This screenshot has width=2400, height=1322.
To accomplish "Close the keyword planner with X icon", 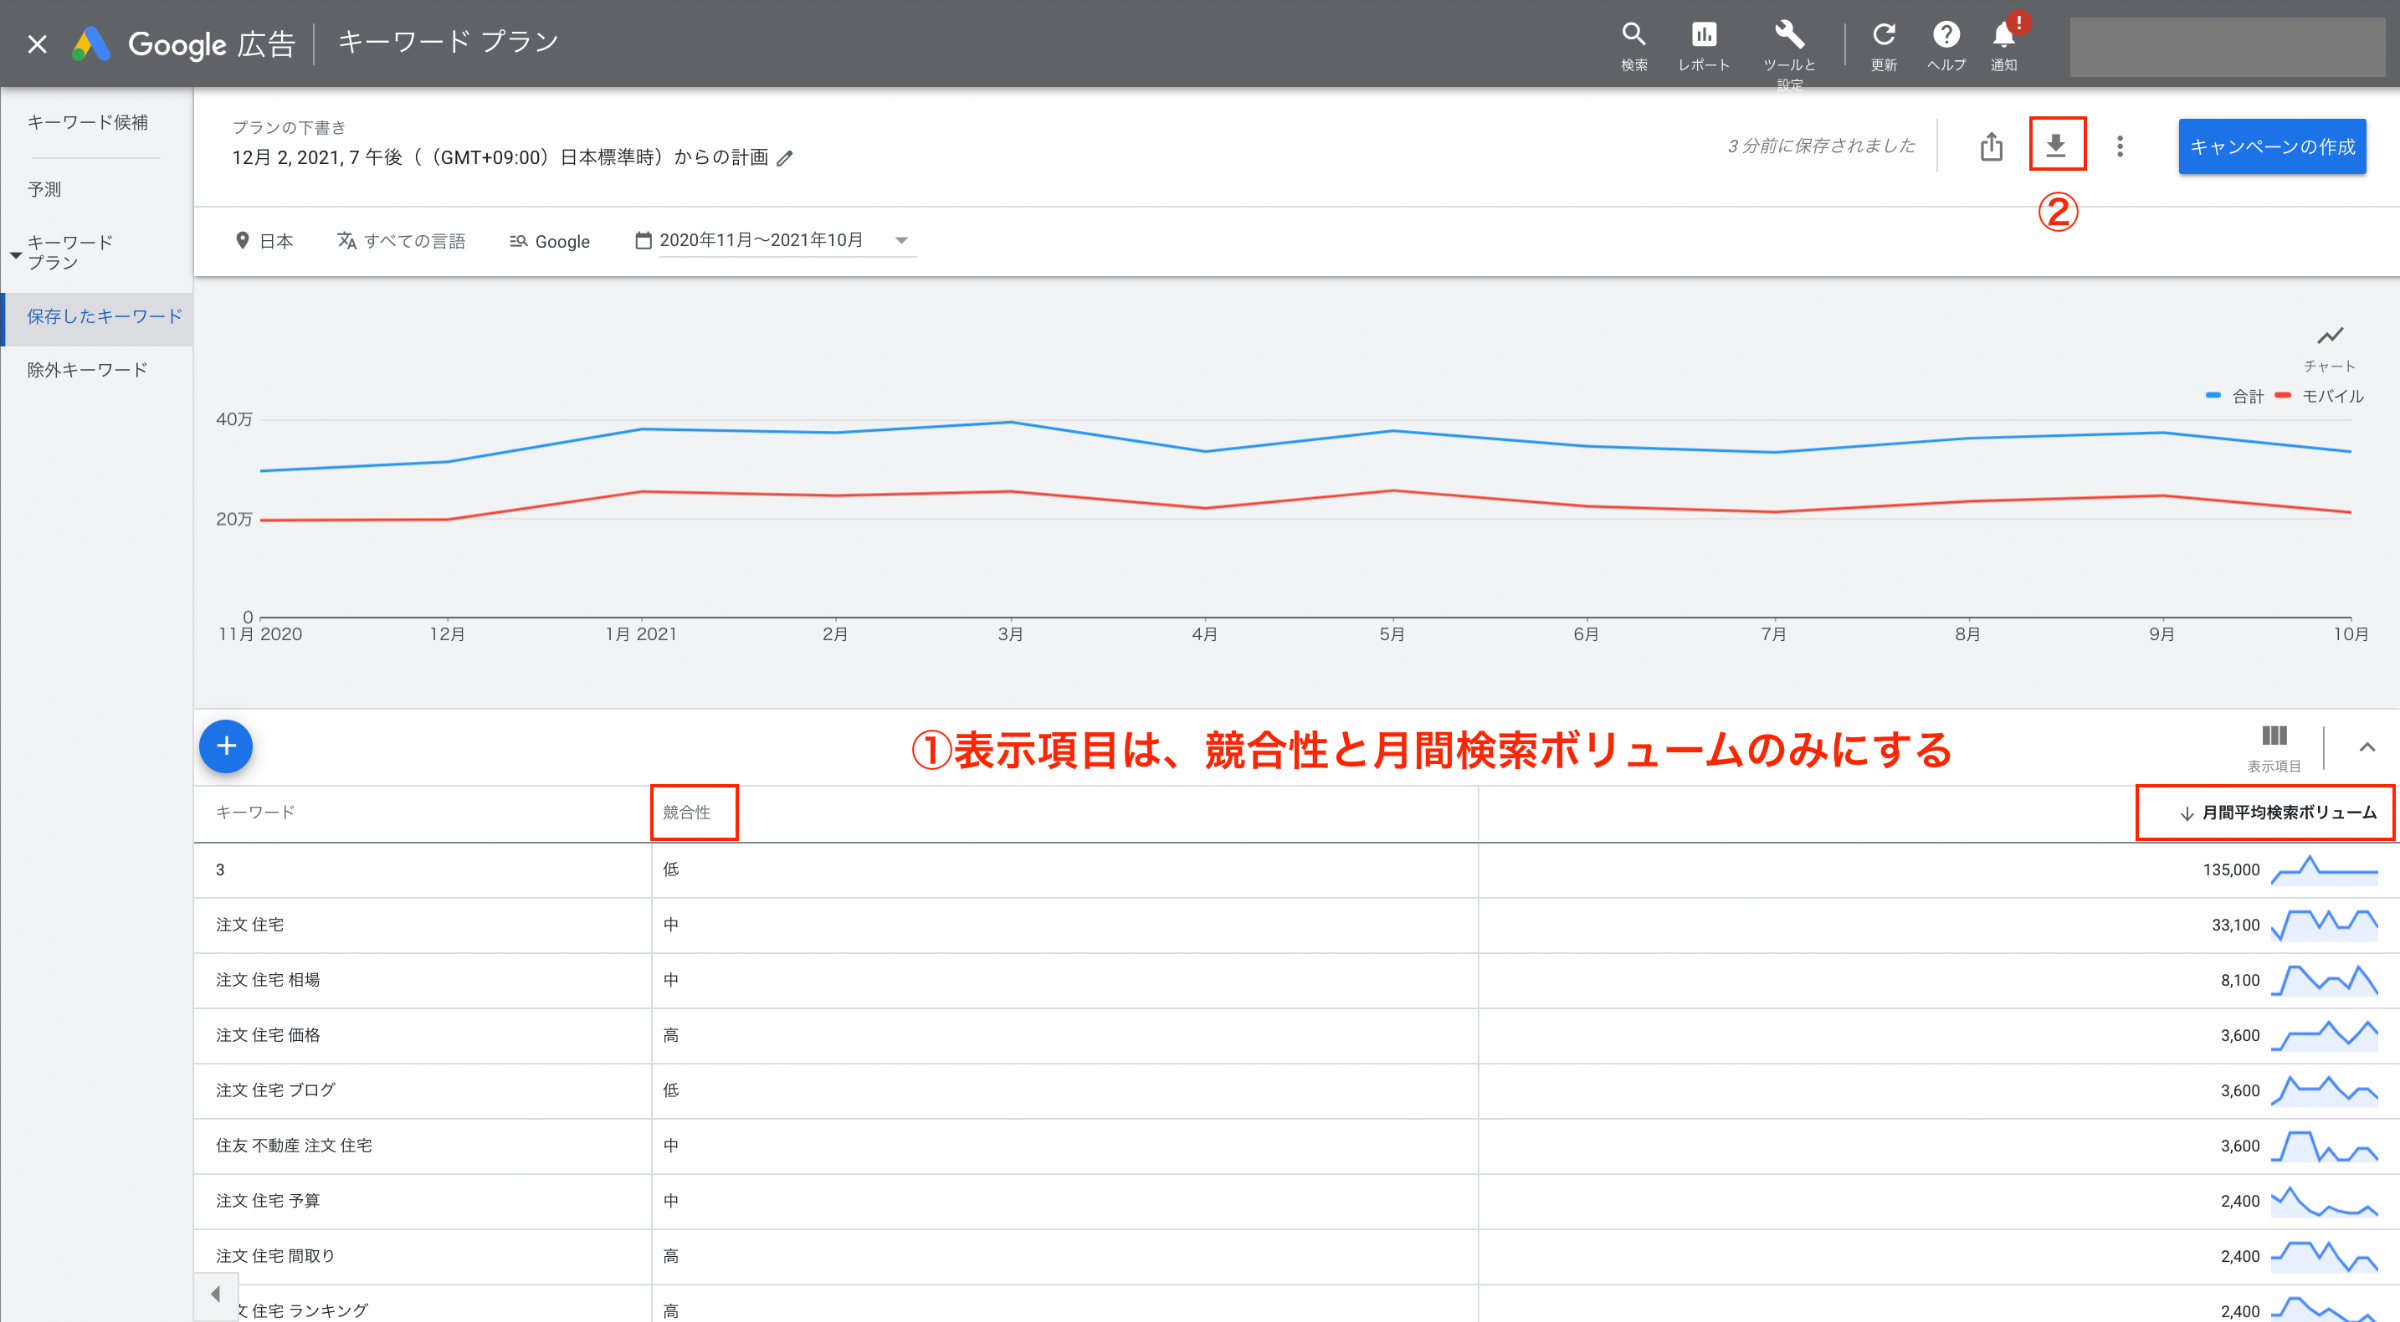I will click(37, 44).
